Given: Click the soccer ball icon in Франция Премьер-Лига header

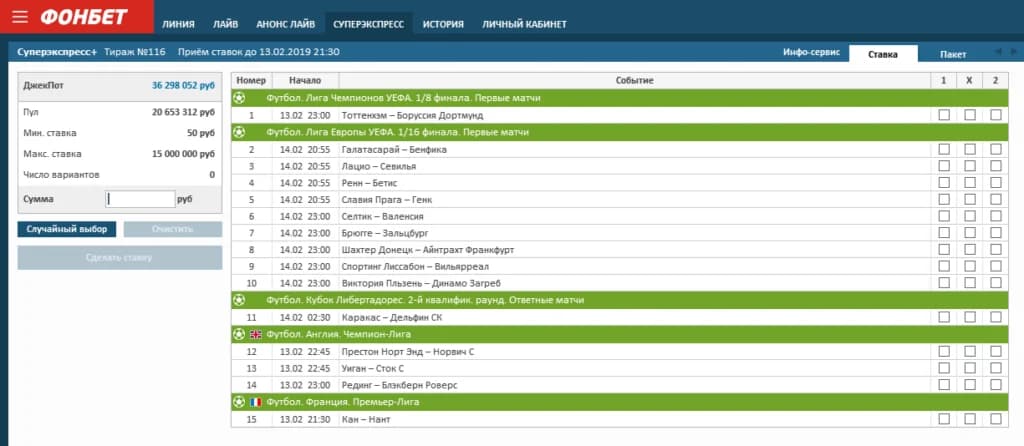Looking at the screenshot, I should (x=240, y=402).
